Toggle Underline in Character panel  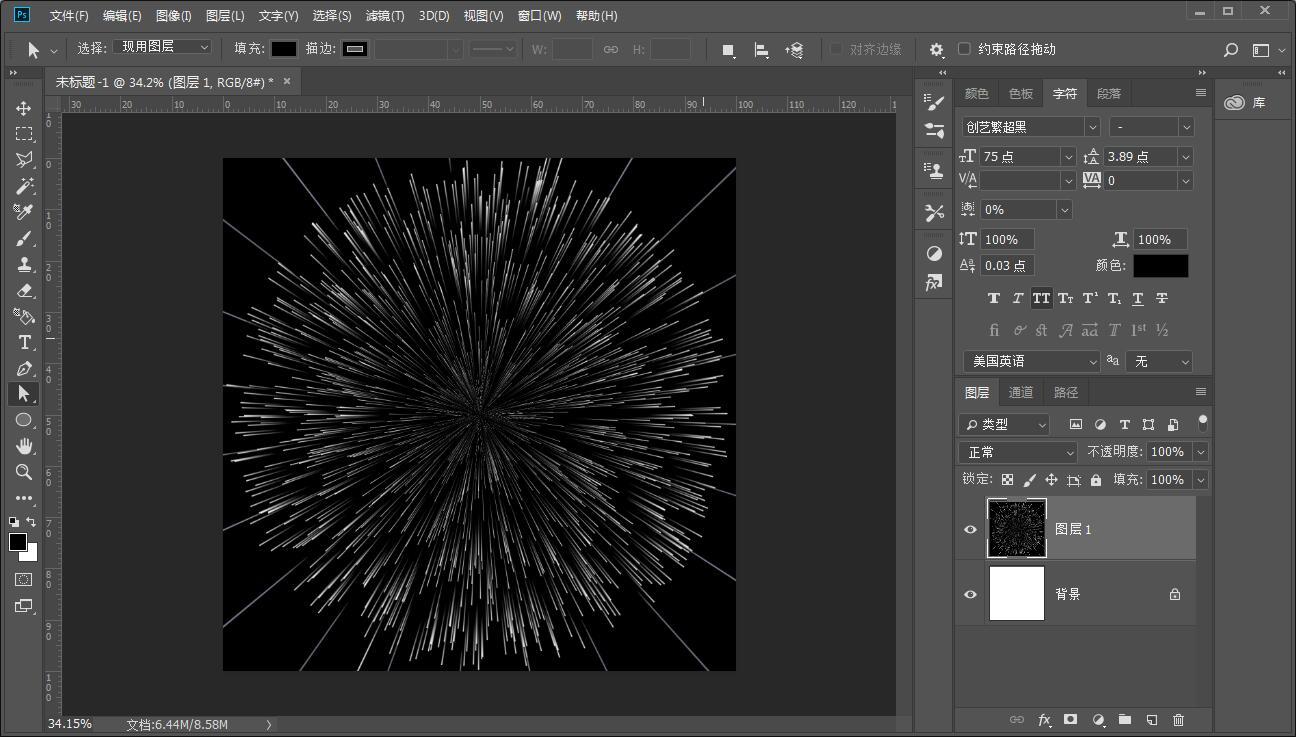pos(1138,298)
